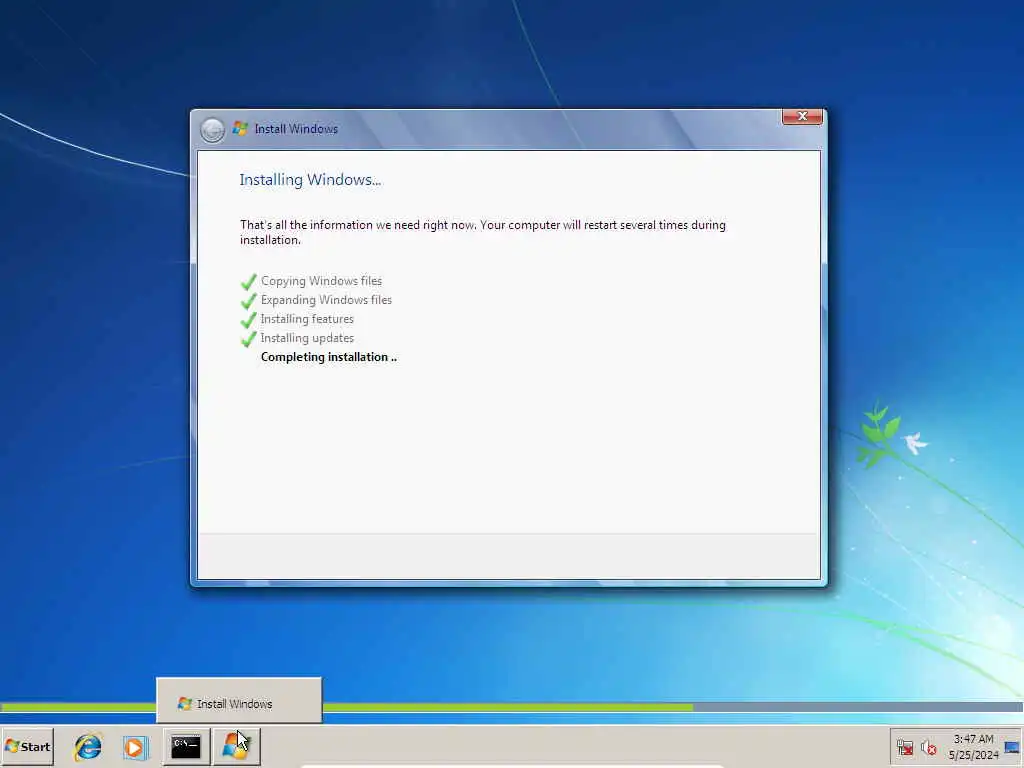Click the 'Installing Windows...' heading
This screenshot has height=768, width=1024.
(x=310, y=180)
